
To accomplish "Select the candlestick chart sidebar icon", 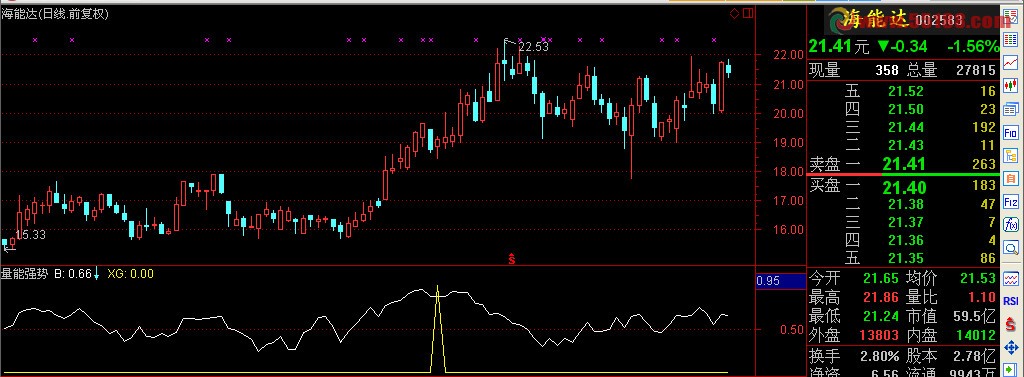I will pyautogui.click(x=1011, y=85).
